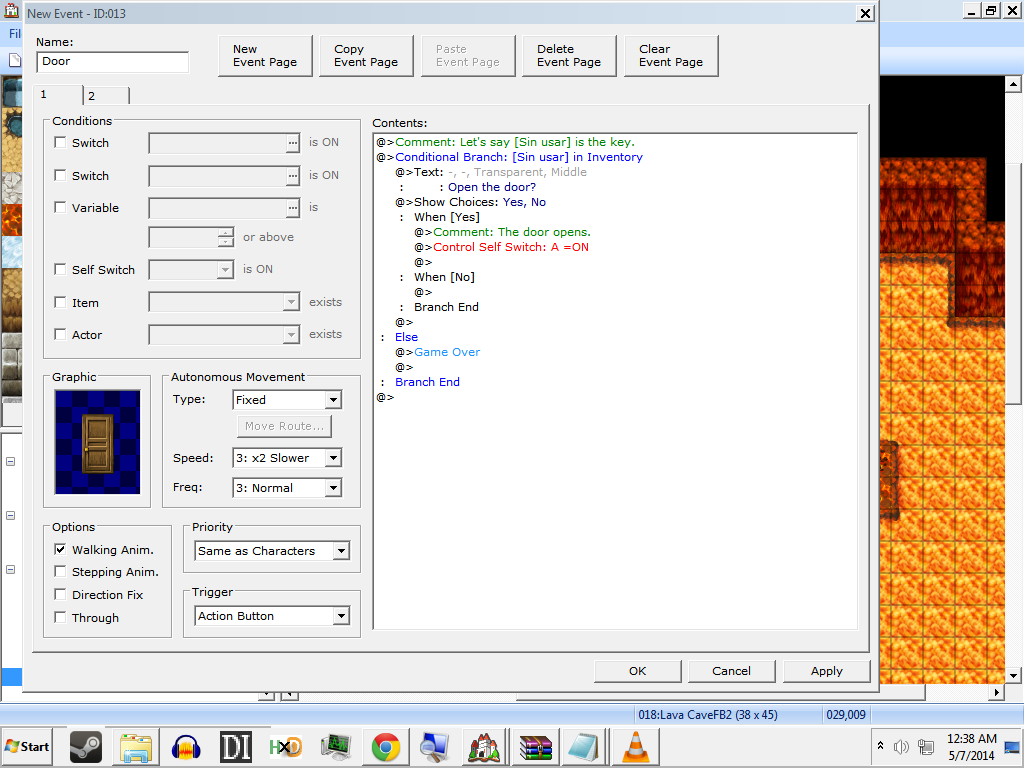The image size is (1024, 768).
Task: Launch Audacity from the taskbar
Action: 185,746
